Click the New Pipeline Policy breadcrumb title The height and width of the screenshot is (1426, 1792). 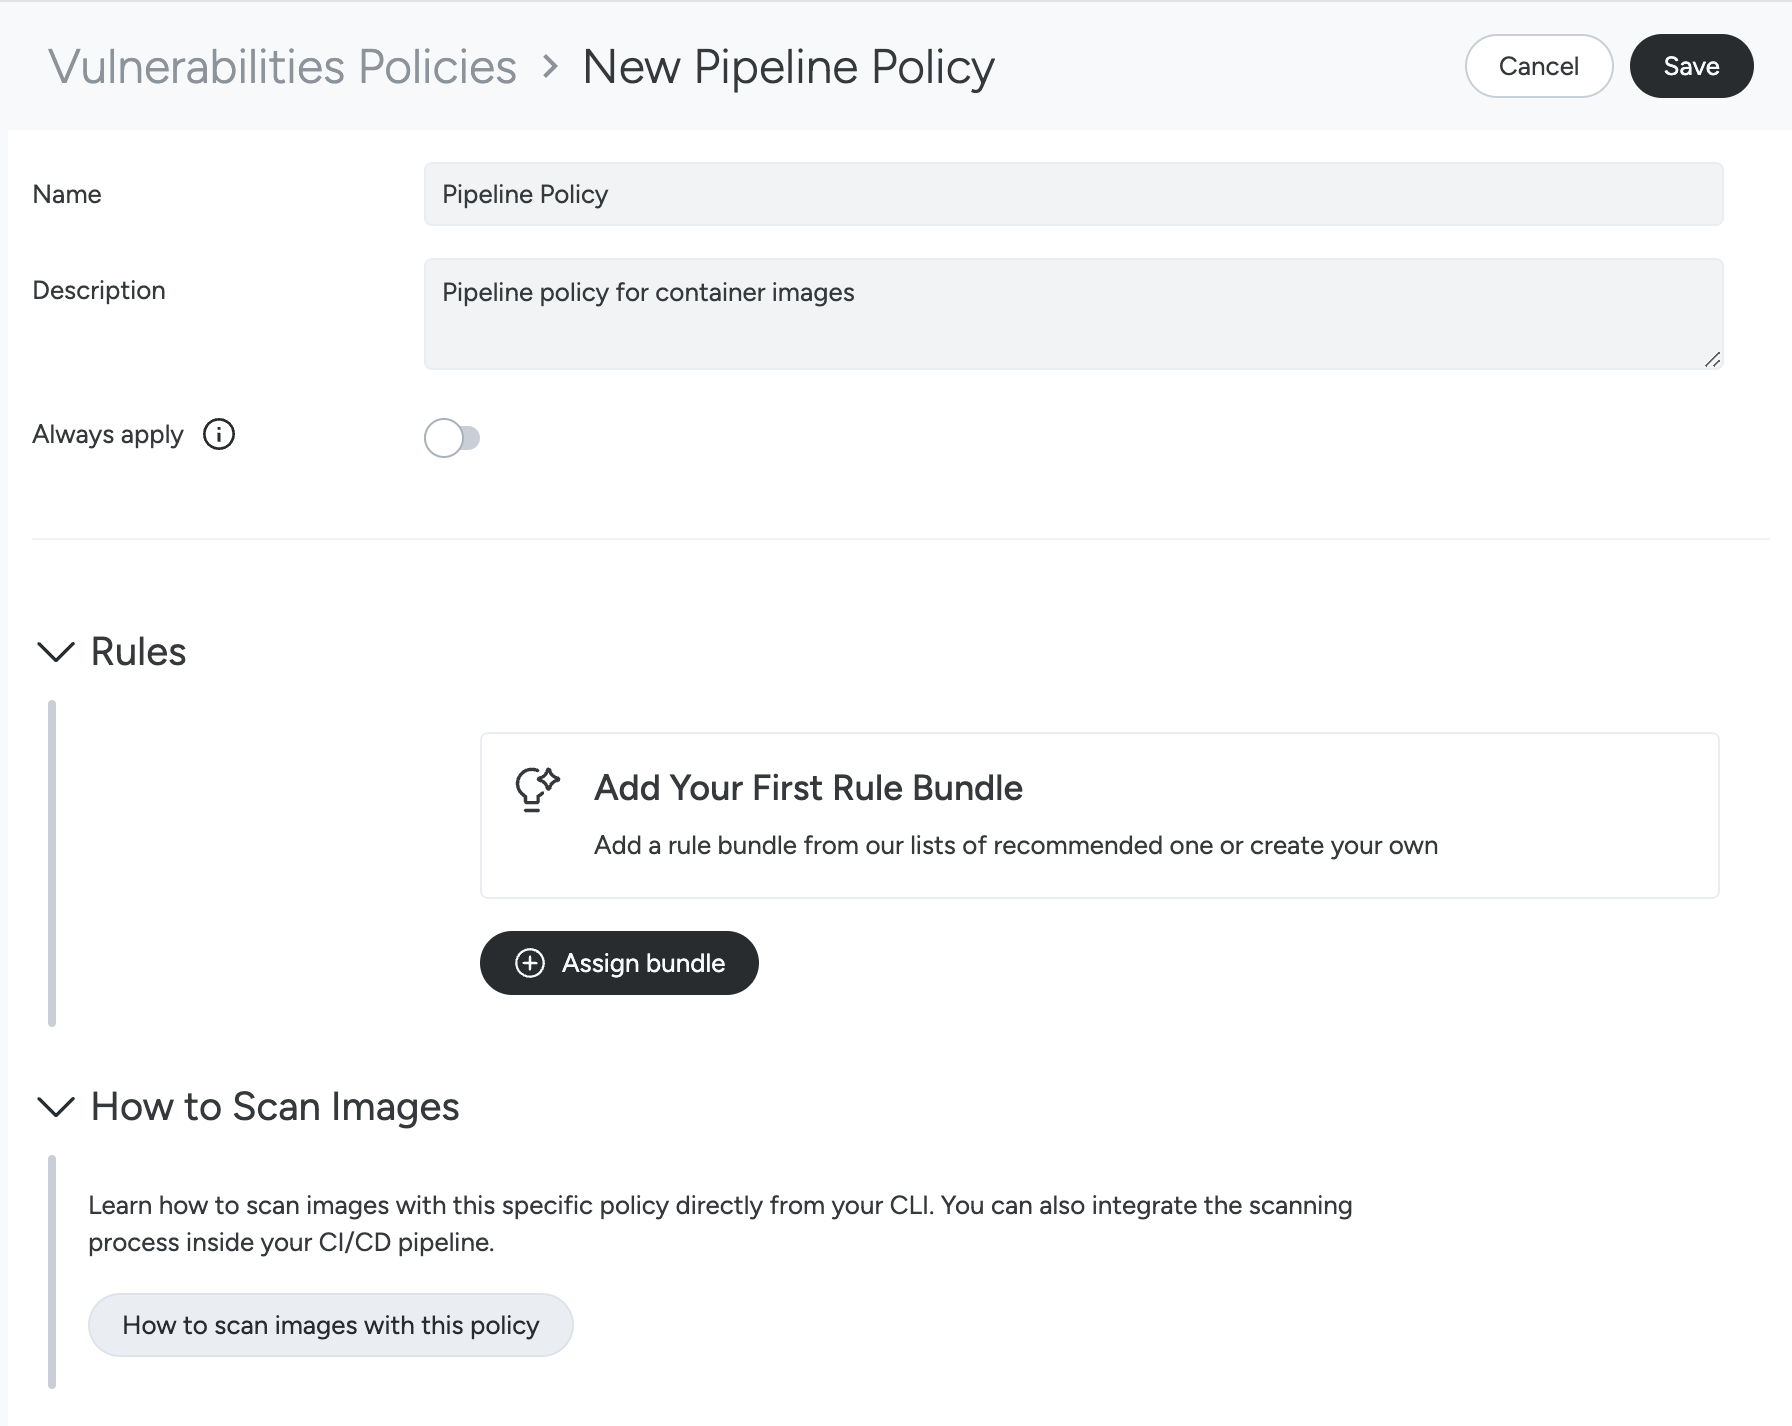point(788,67)
